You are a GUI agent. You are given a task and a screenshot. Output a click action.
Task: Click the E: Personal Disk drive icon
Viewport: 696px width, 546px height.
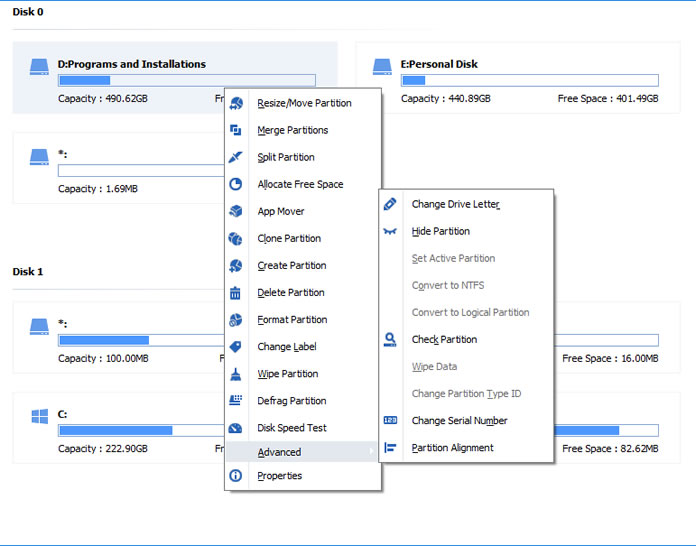(x=382, y=67)
